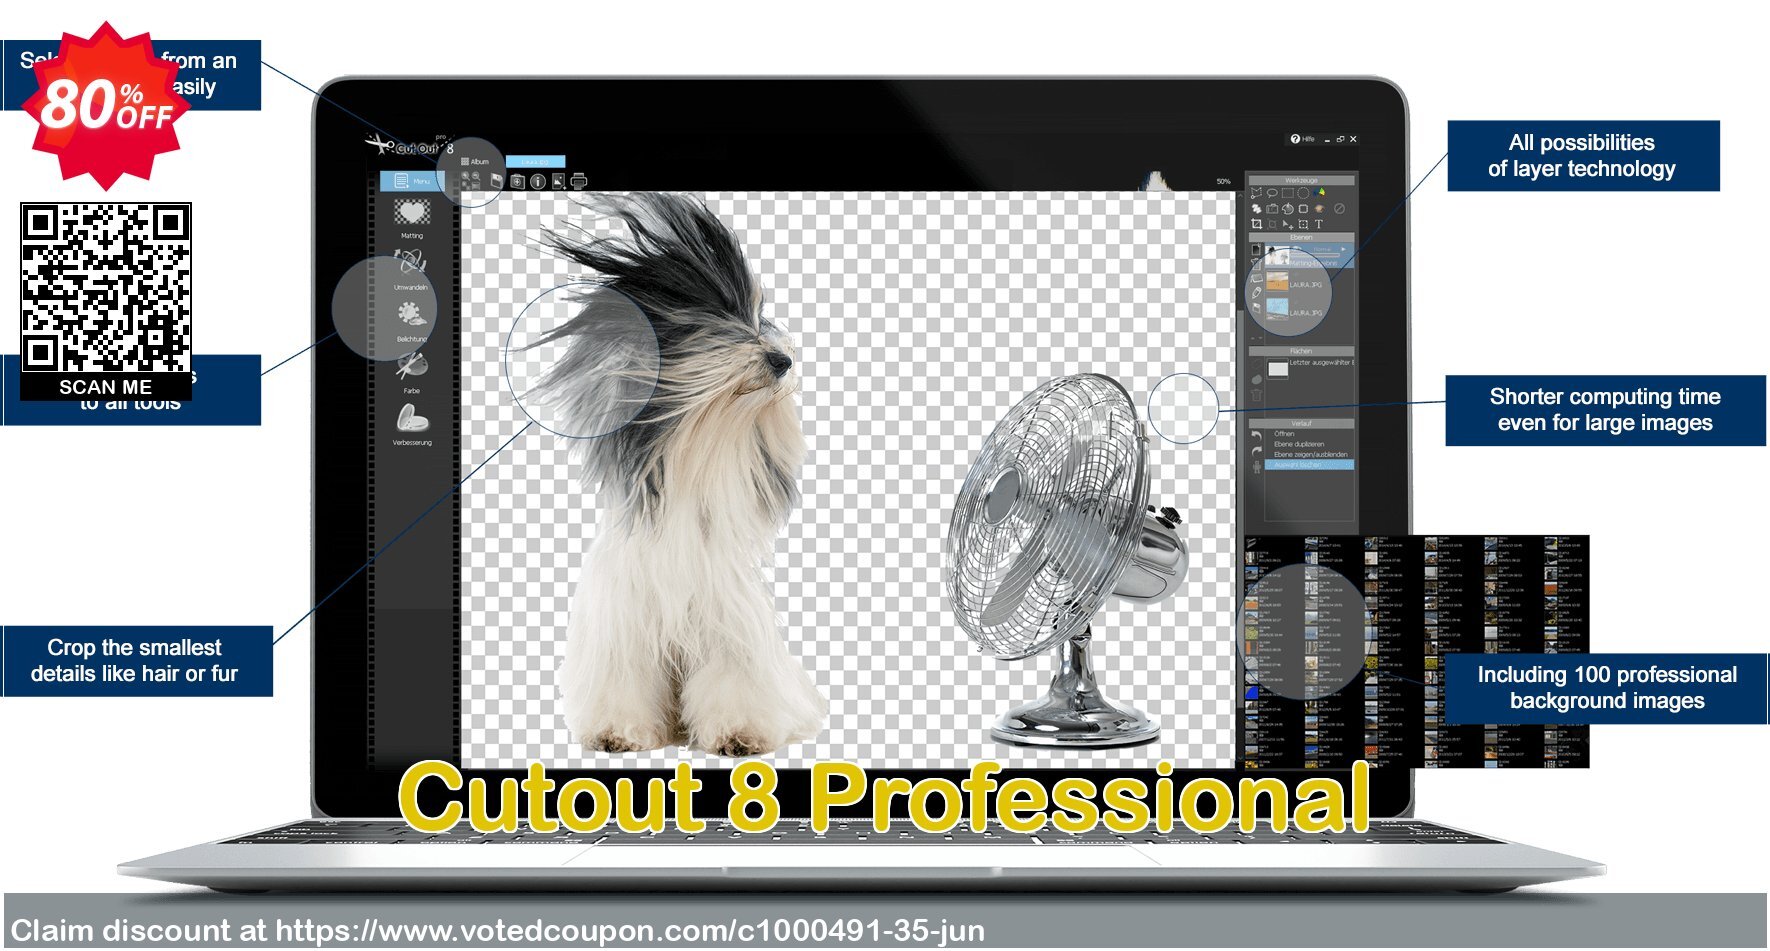
Task: Select the rounded rectangle tool
Action: click(x=1303, y=209)
